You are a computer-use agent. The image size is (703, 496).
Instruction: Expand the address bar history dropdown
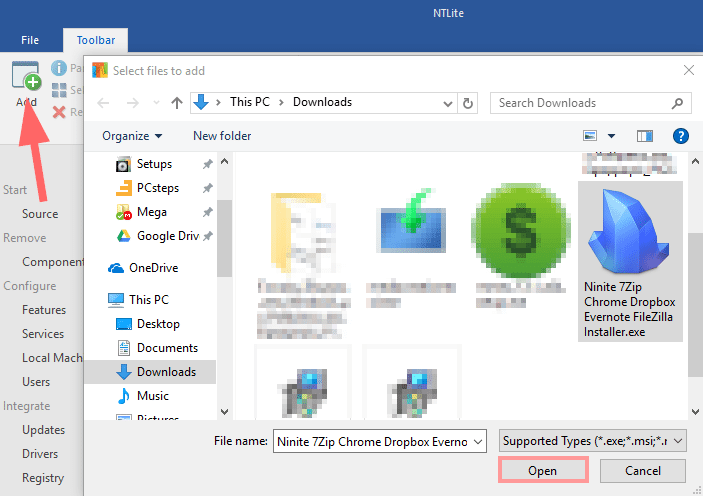(x=447, y=104)
